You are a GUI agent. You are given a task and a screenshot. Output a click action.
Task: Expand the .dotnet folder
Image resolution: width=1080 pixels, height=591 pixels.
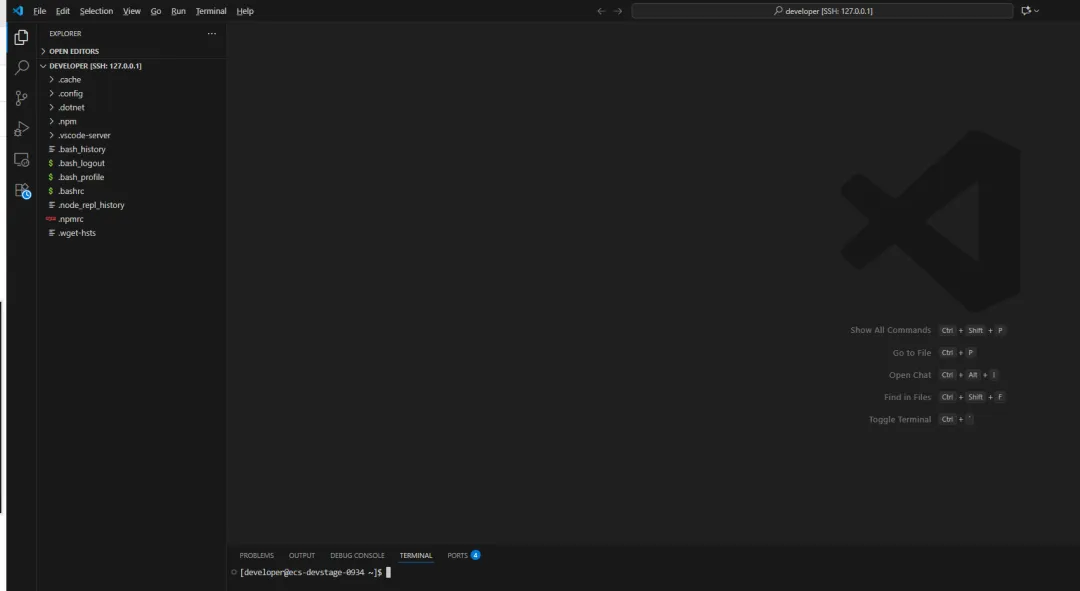click(x=132, y=107)
